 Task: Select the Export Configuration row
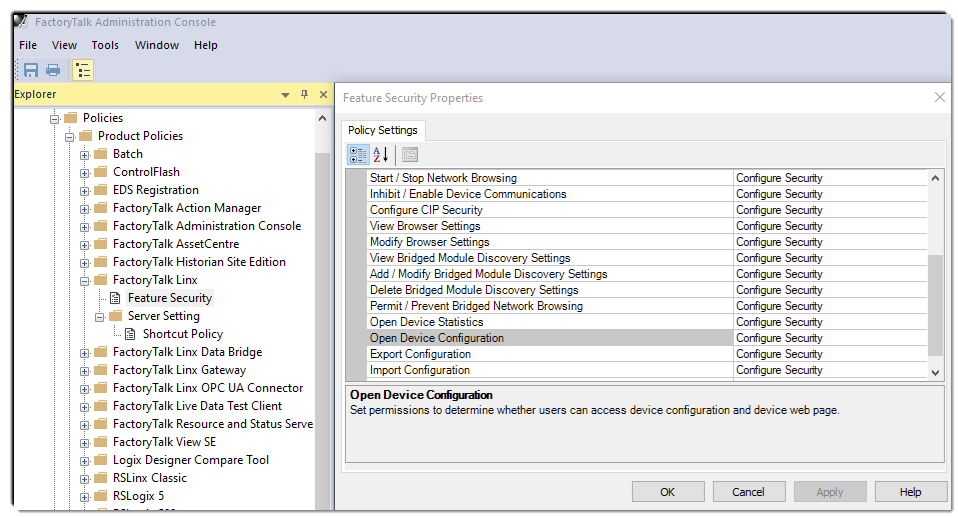click(x=550, y=354)
